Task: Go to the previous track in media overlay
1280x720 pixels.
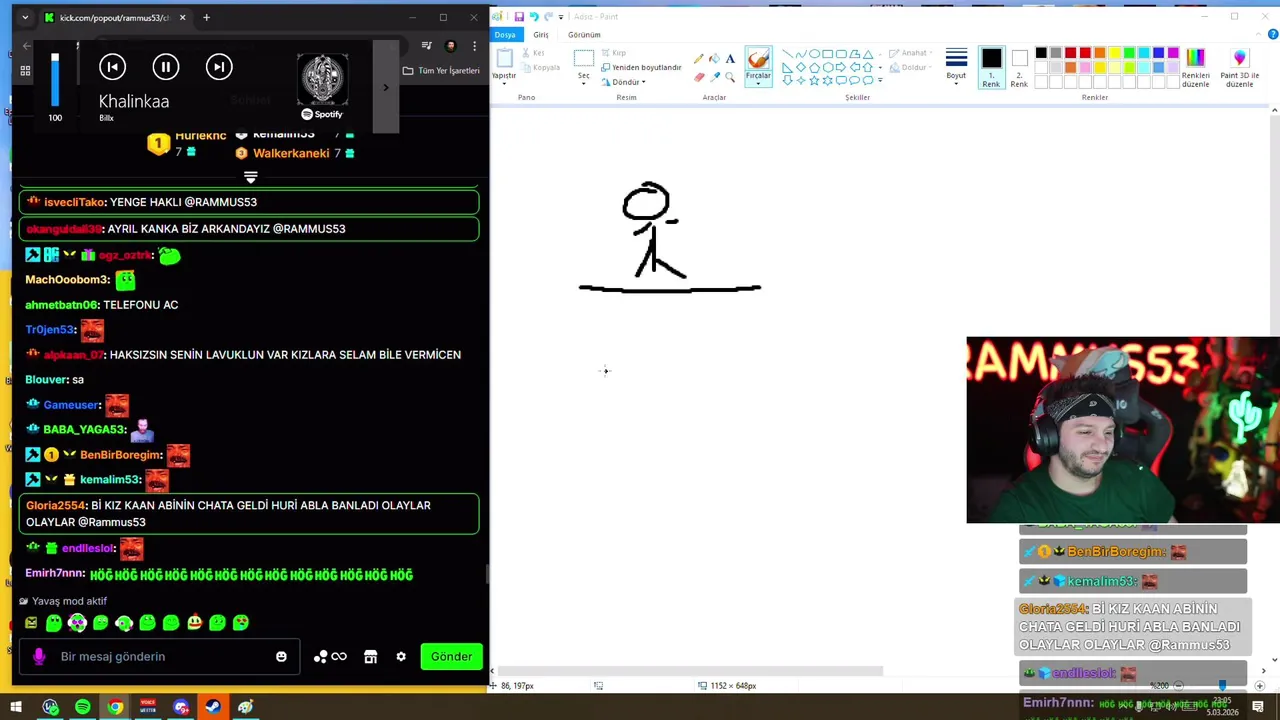Action: point(112,67)
